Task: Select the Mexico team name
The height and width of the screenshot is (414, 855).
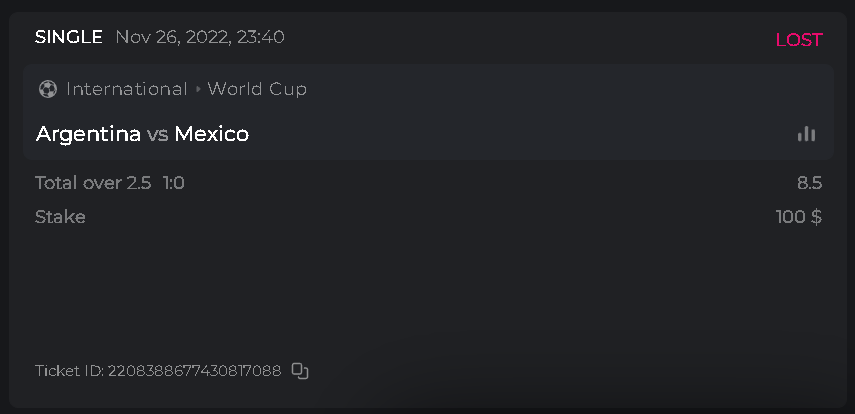Action: 212,134
